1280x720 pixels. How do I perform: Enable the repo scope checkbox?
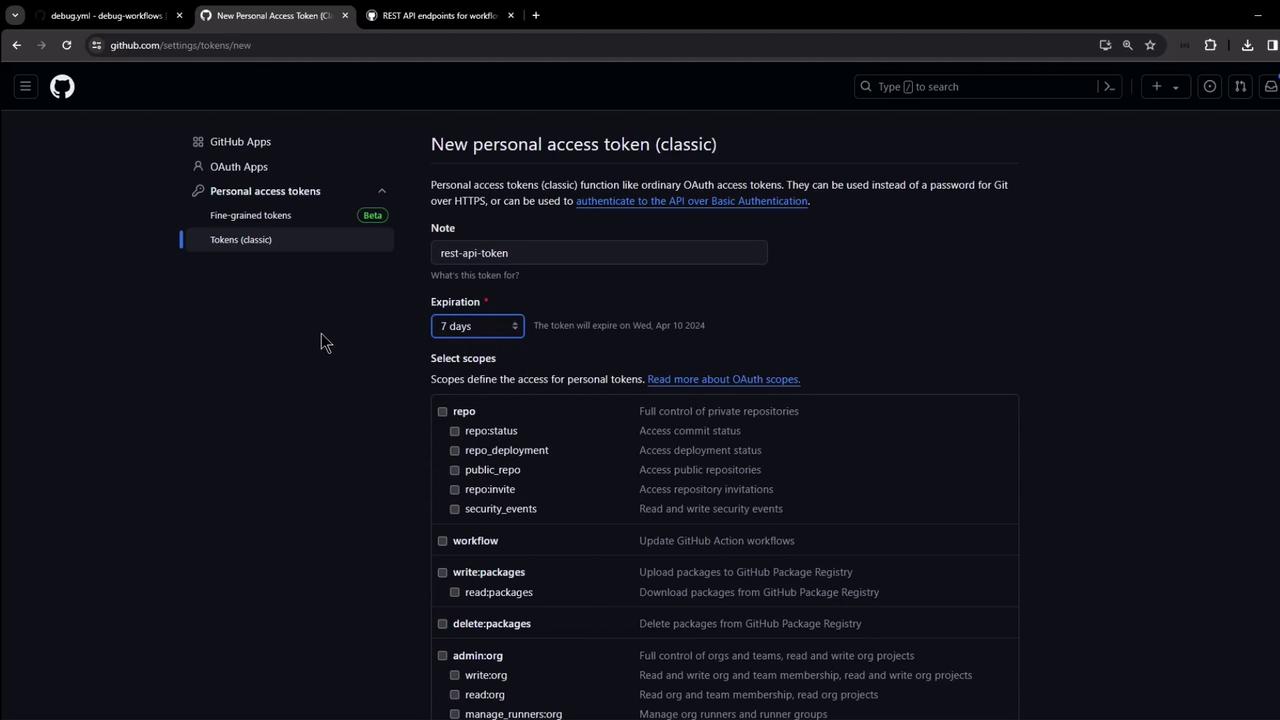coord(442,412)
